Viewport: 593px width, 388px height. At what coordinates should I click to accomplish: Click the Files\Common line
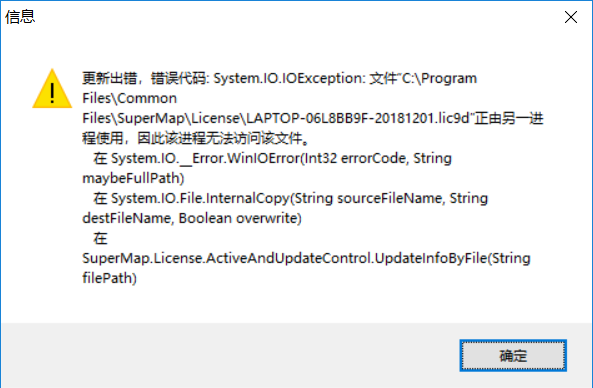pos(129,98)
